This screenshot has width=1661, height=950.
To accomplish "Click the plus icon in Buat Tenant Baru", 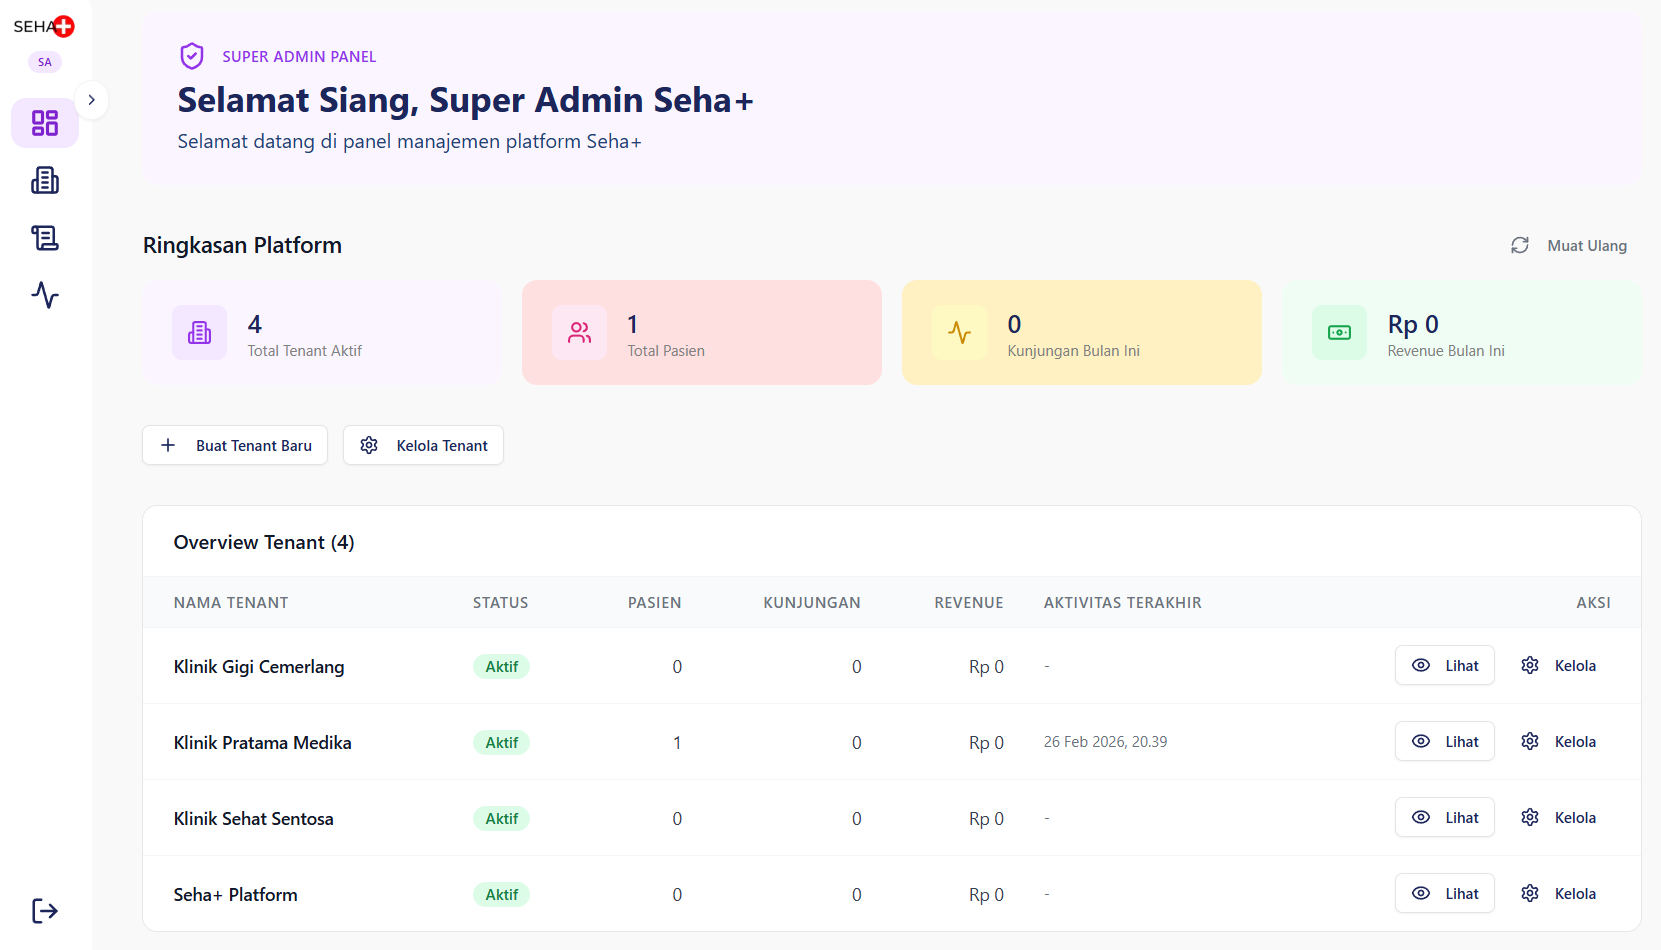I will (167, 445).
